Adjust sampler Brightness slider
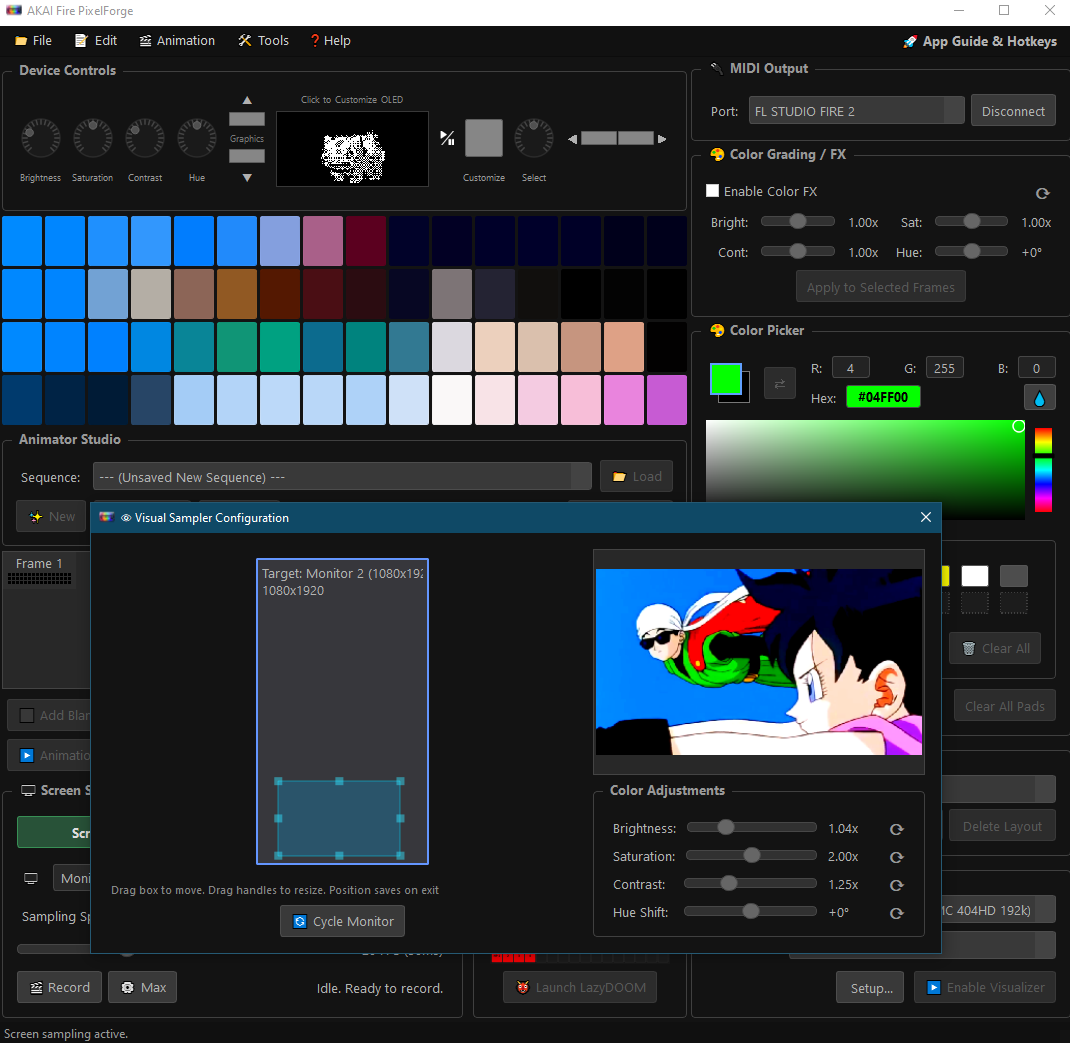 tap(751, 827)
